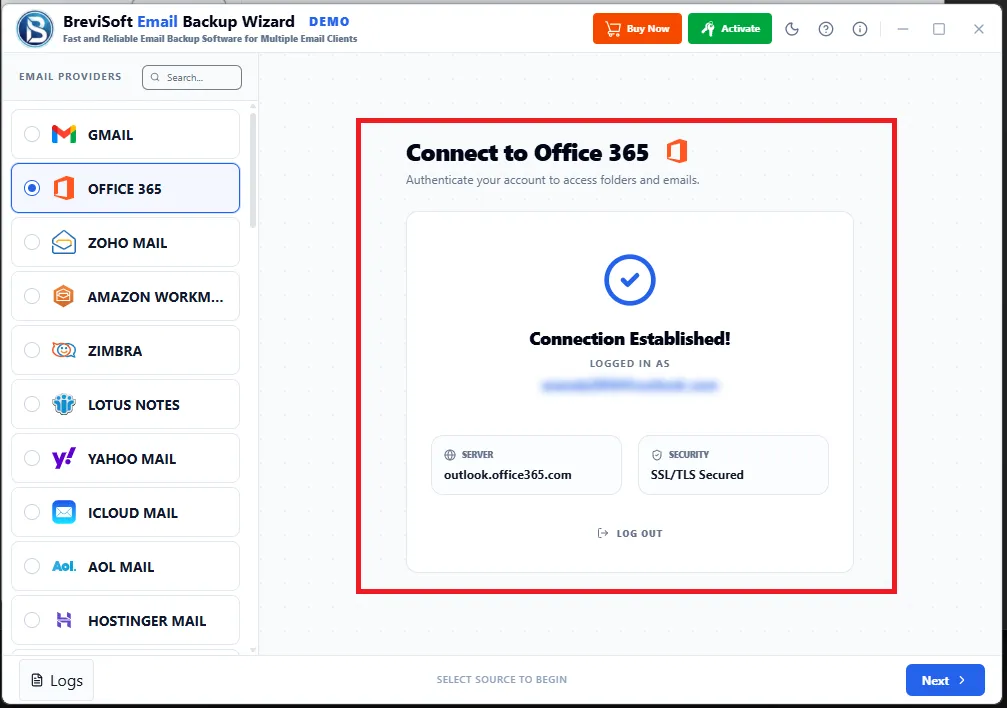1007x708 pixels.
Task: Click the Activate button
Action: coord(730,29)
